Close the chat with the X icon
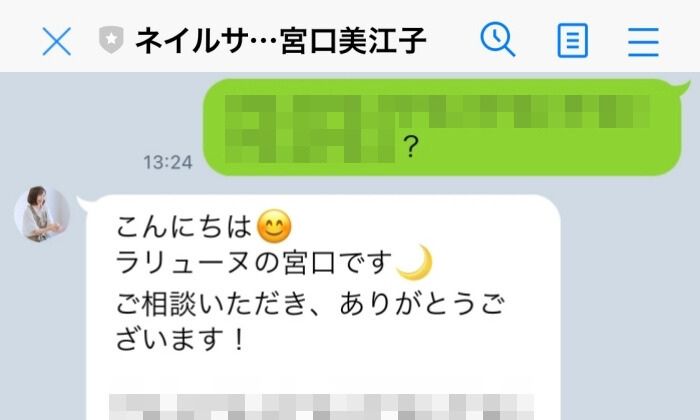Screen dimensions: 700x420 pyautogui.click(x=57, y=41)
